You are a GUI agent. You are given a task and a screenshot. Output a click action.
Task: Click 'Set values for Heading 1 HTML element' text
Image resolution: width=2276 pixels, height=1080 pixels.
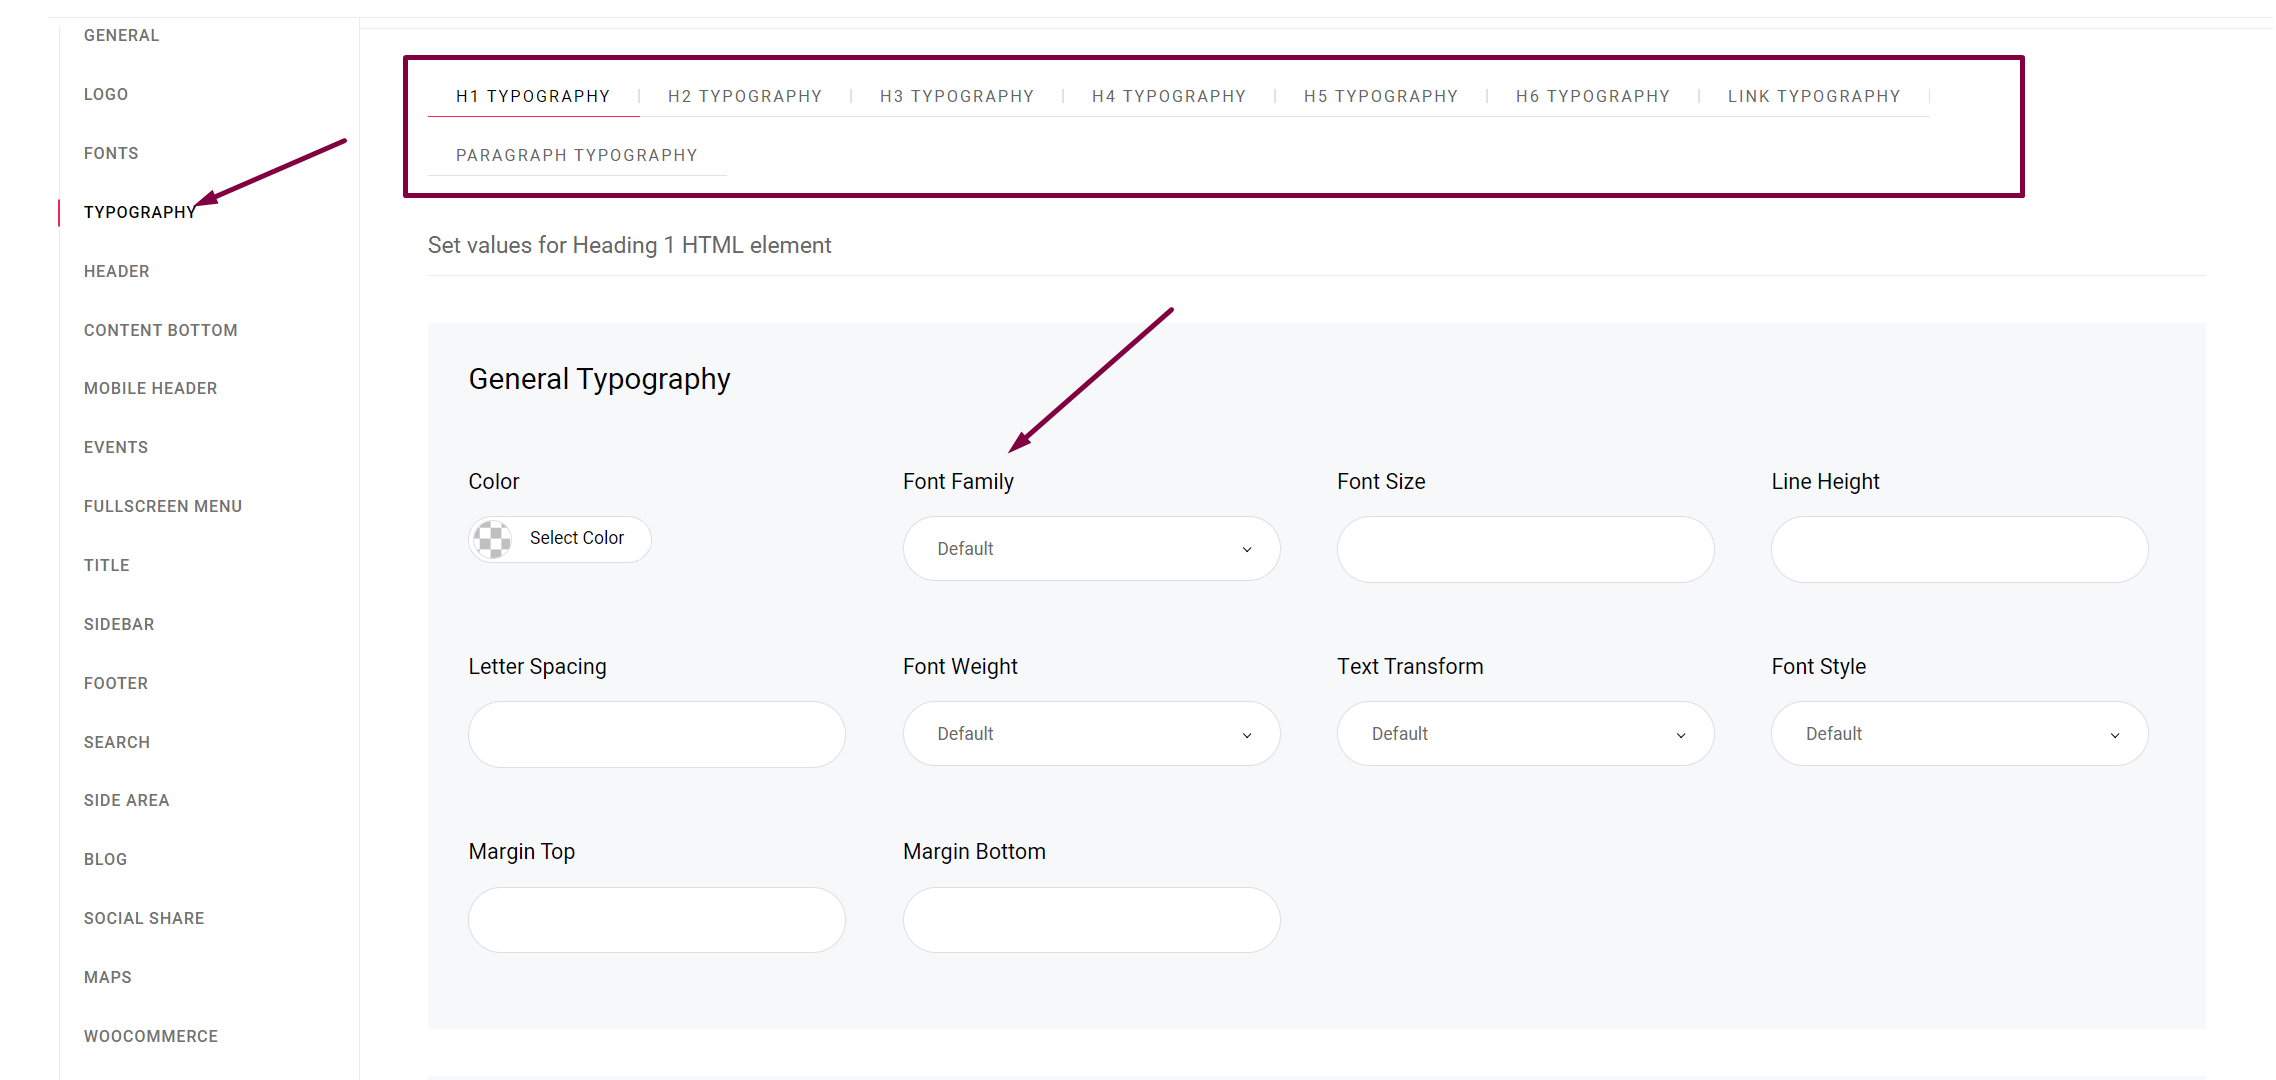click(629, 245)
